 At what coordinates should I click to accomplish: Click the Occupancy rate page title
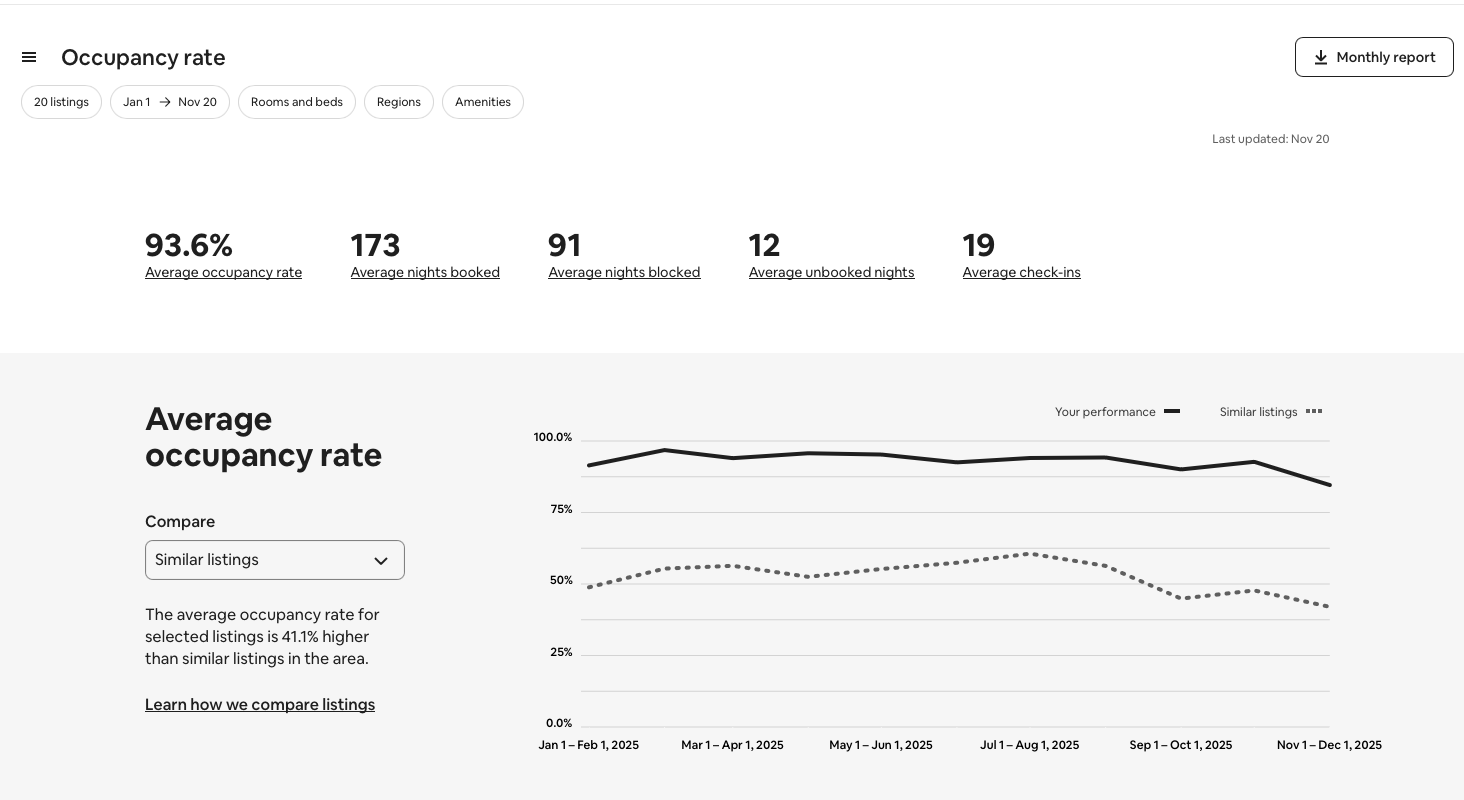(143, 57)
